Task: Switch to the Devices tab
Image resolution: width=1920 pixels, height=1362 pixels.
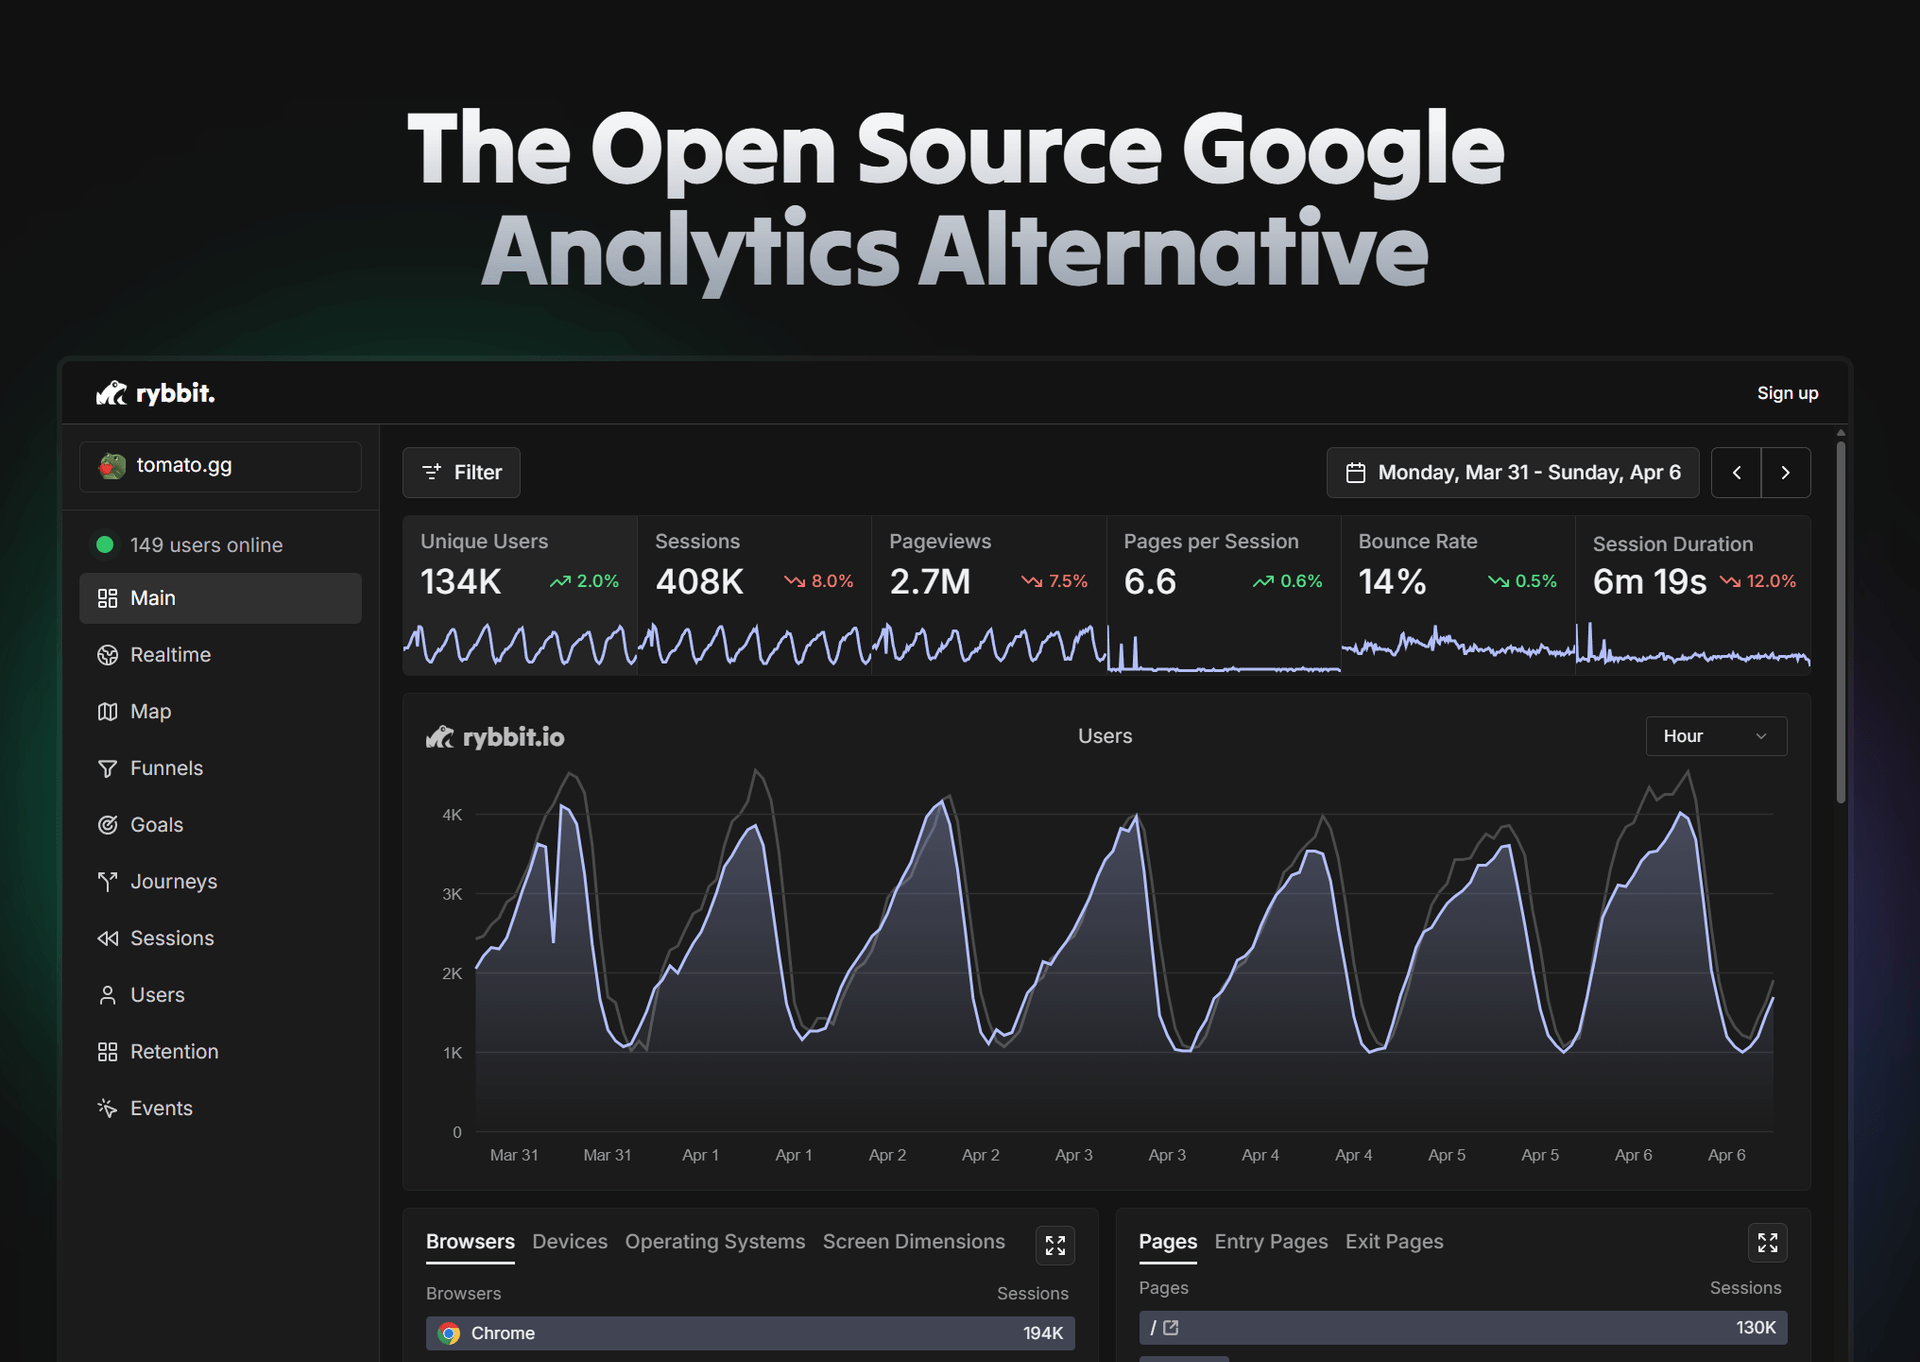Action: 569,1242
